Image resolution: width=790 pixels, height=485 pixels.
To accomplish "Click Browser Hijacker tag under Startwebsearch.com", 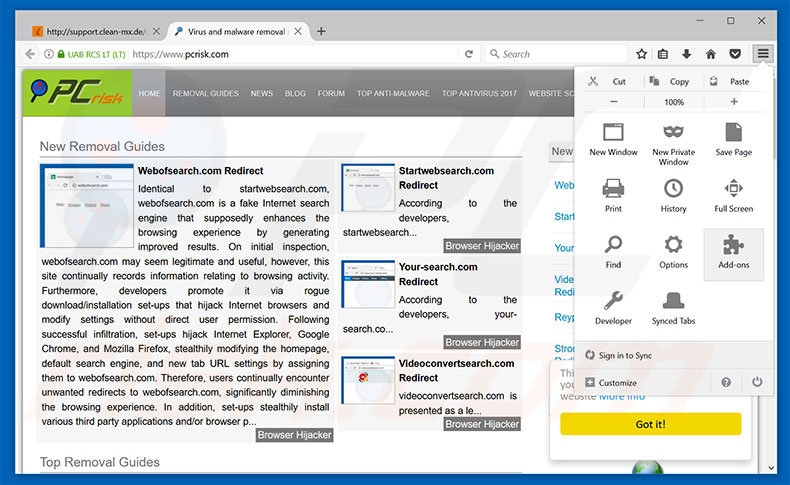I will point(482,246).
